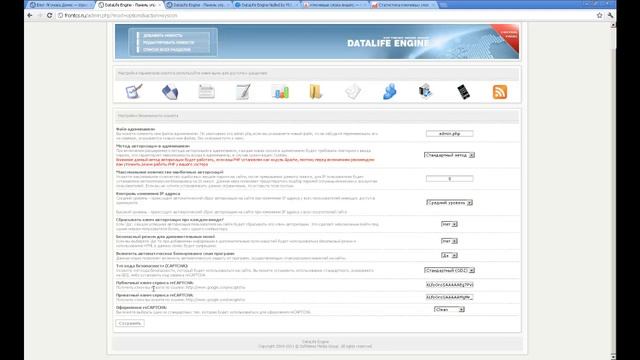Viewport: 640px width, 360px height.
Task: Open the Google reCAPTCHA link in public key row
Action: (x=216, y=287)
